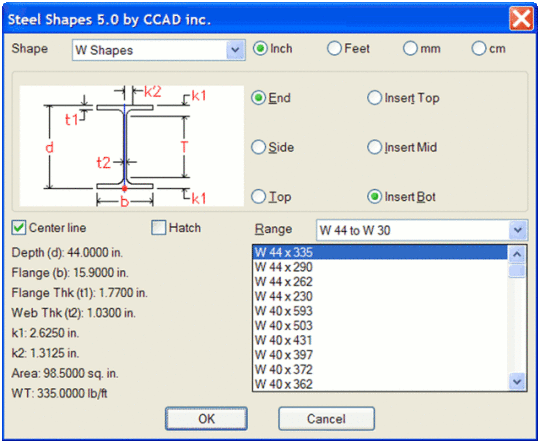Screen dimensions: 540x443
Task: Select W 40 x 593 in list
Action: click(x=380, y=311)
